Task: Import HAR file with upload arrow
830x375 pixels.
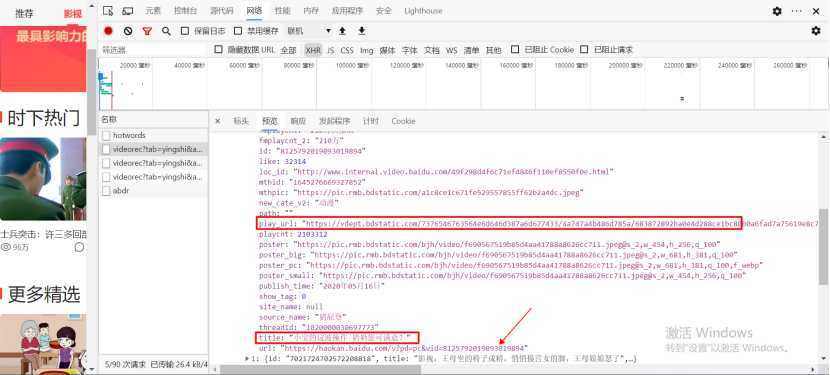Action: [x=342, y=31]
